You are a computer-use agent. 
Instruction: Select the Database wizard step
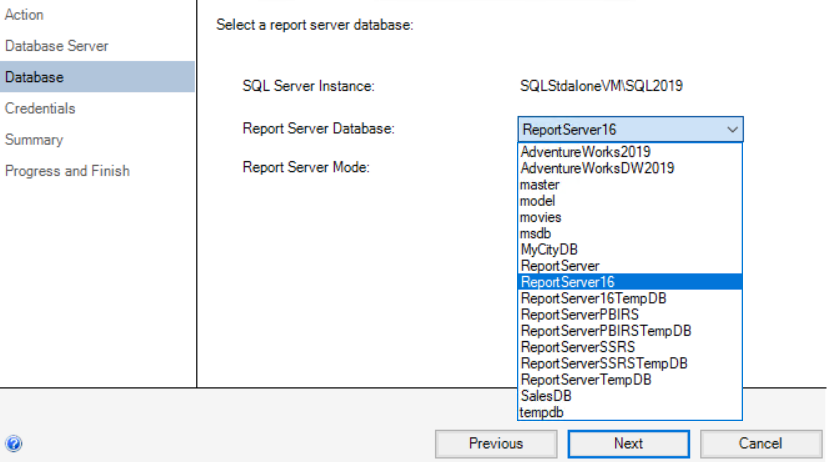click(97, 77)
